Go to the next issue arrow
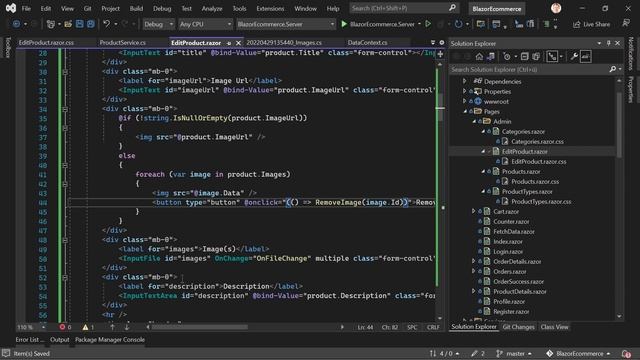Image resolution: width=640 pixels, height=360 pixels. pos(127,327)
